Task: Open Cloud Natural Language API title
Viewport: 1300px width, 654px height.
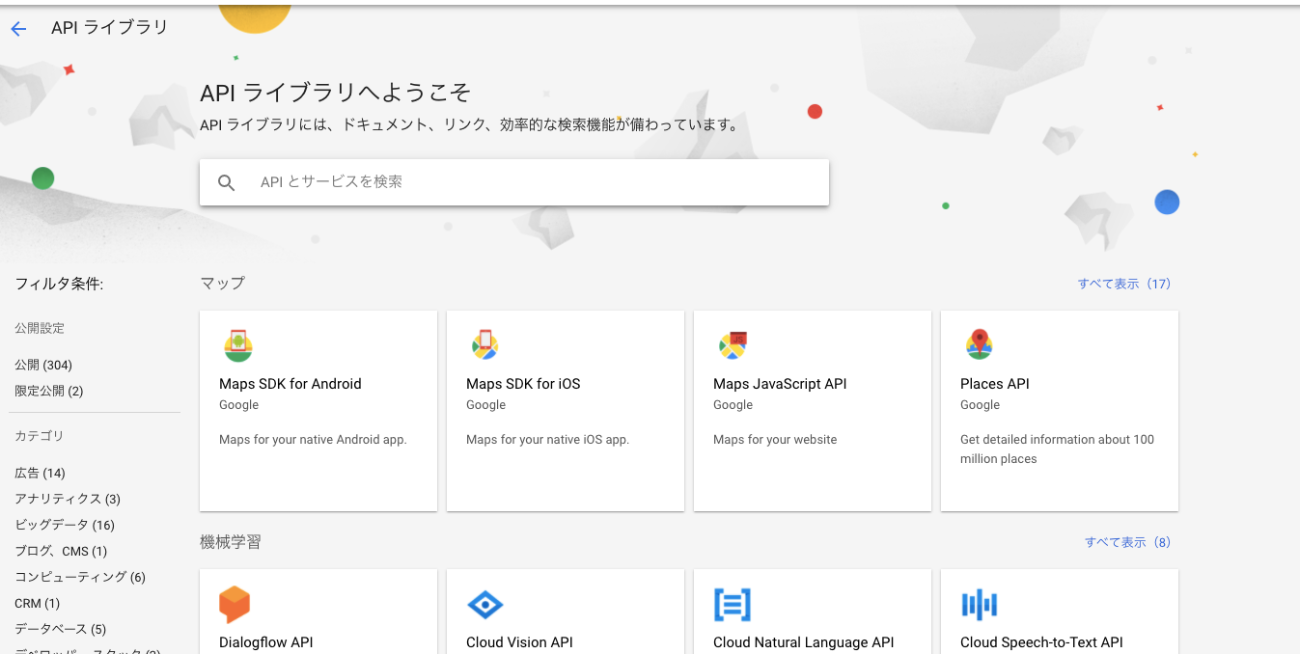Action: coord(803,643)
